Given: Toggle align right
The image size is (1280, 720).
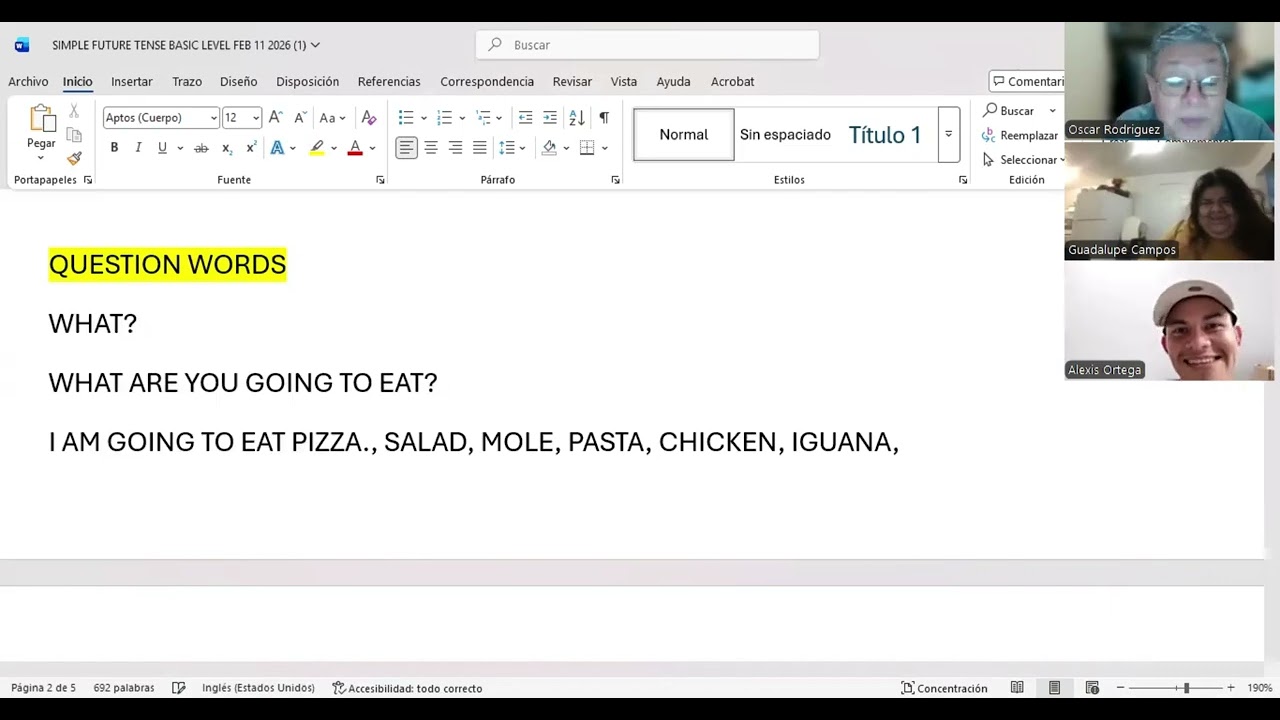Looking at the screenshot, I should pyautogui.click(x=455, y=148).
